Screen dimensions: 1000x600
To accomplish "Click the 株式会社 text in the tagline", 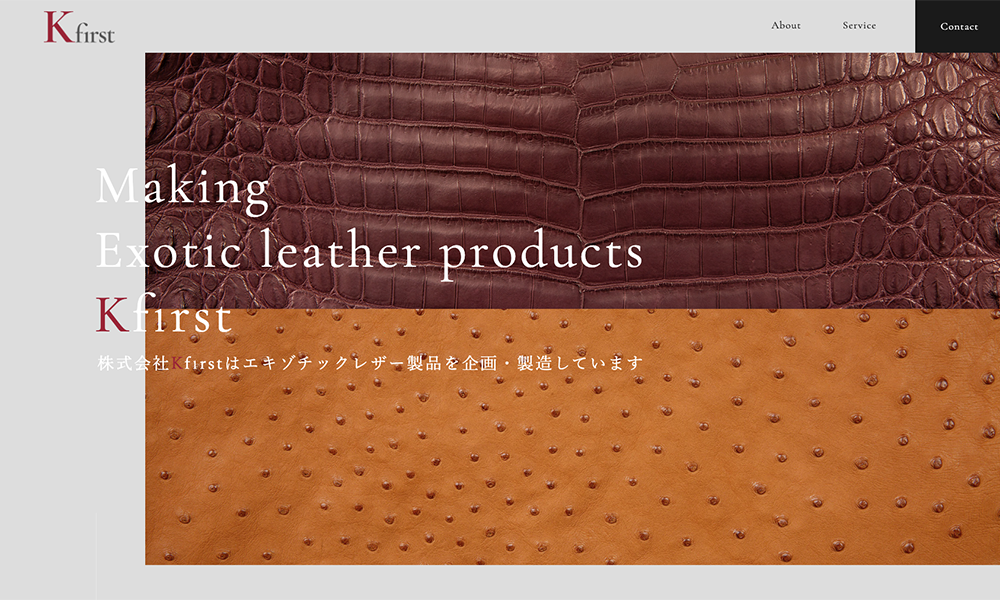I will click(x=133, y=363).
